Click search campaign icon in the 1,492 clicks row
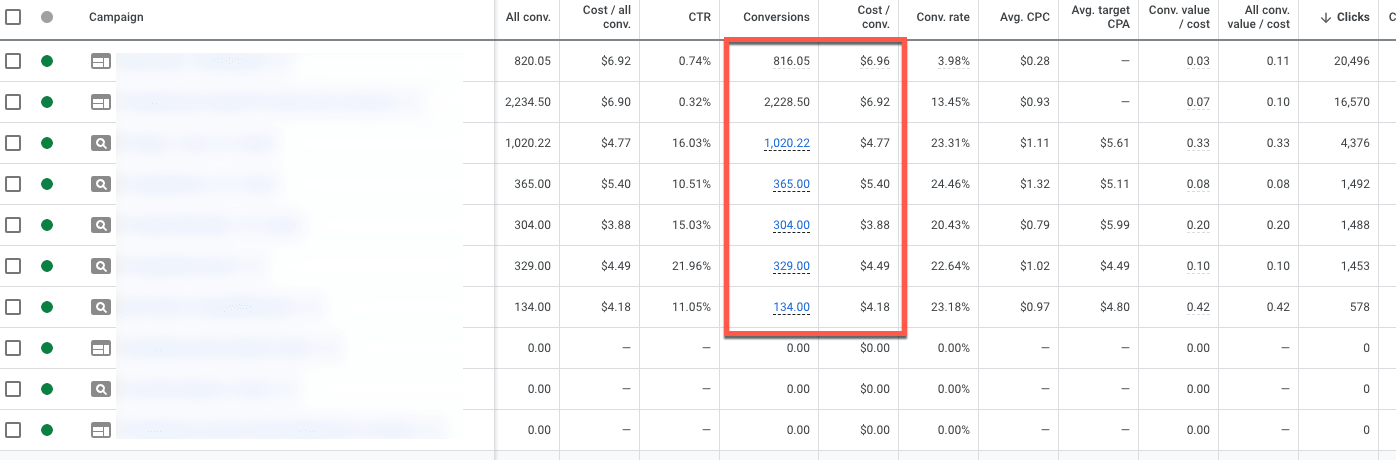The width and height of the screenshot is (1396, 460). click(100, 184)
